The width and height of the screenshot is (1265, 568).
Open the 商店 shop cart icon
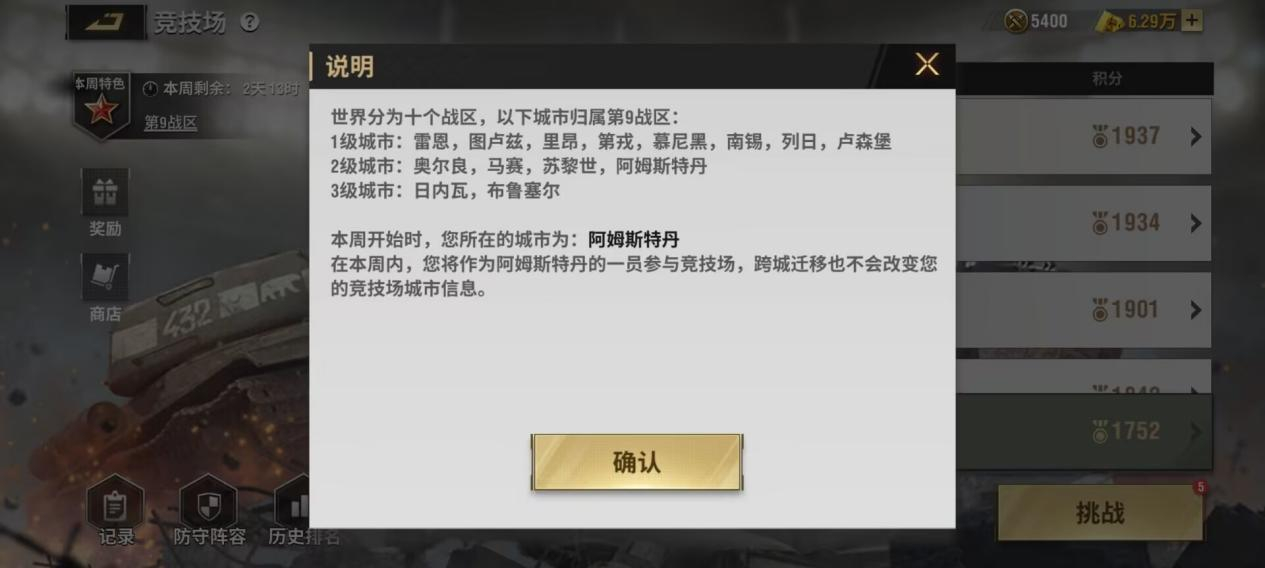[105, 277]
